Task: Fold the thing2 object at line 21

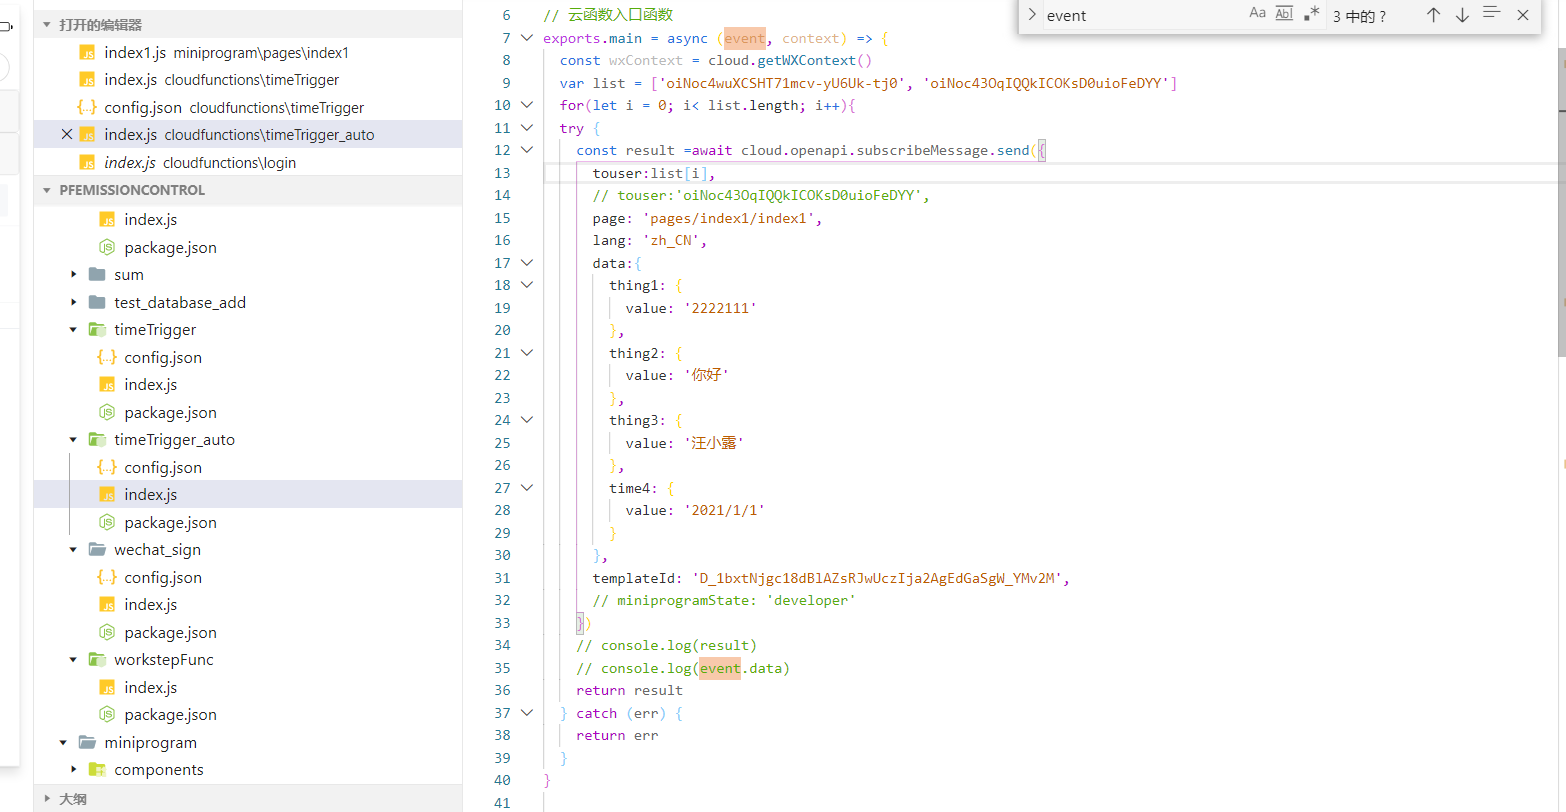Action: 527,353
